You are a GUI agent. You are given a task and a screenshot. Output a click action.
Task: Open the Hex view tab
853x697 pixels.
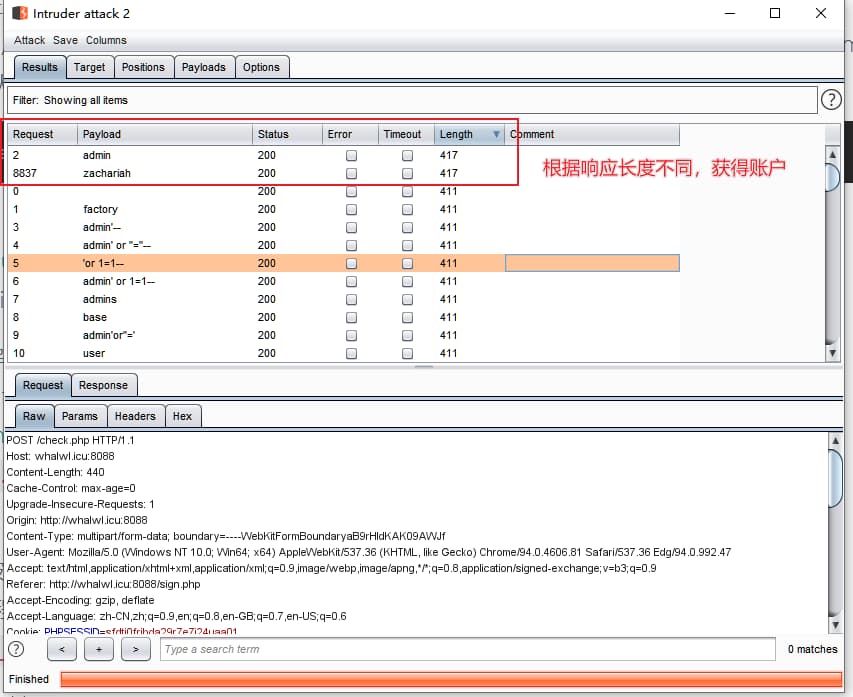coord(183,416)
